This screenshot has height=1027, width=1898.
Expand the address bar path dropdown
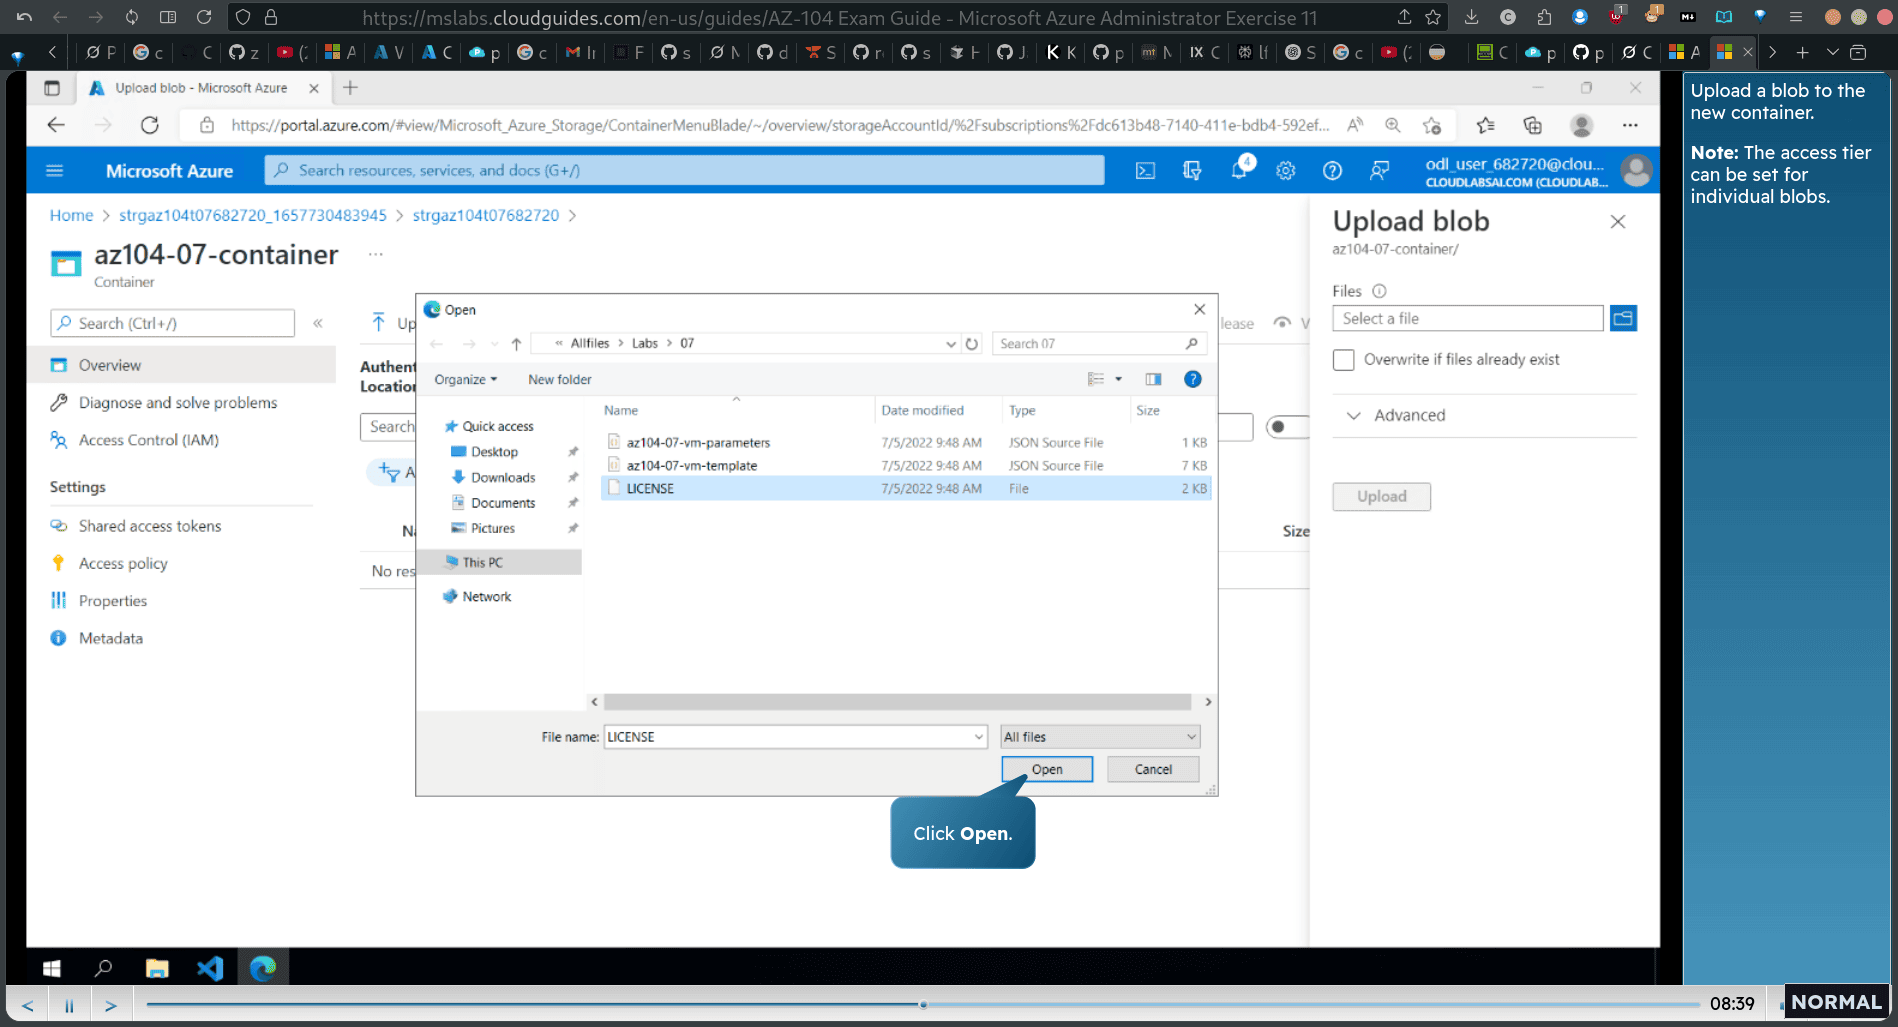[x=951, y=344]
